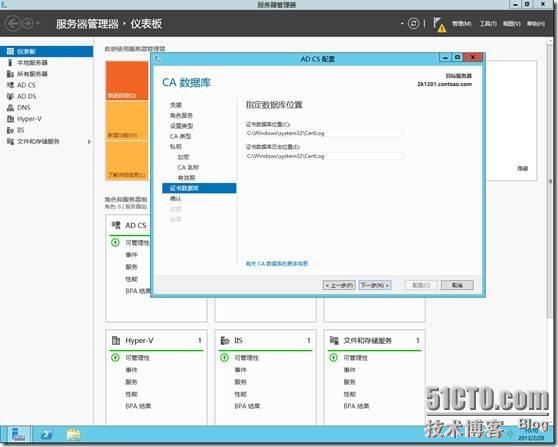Open the 工具(T) menu
558x447 pixels.
tap(488, 24)
